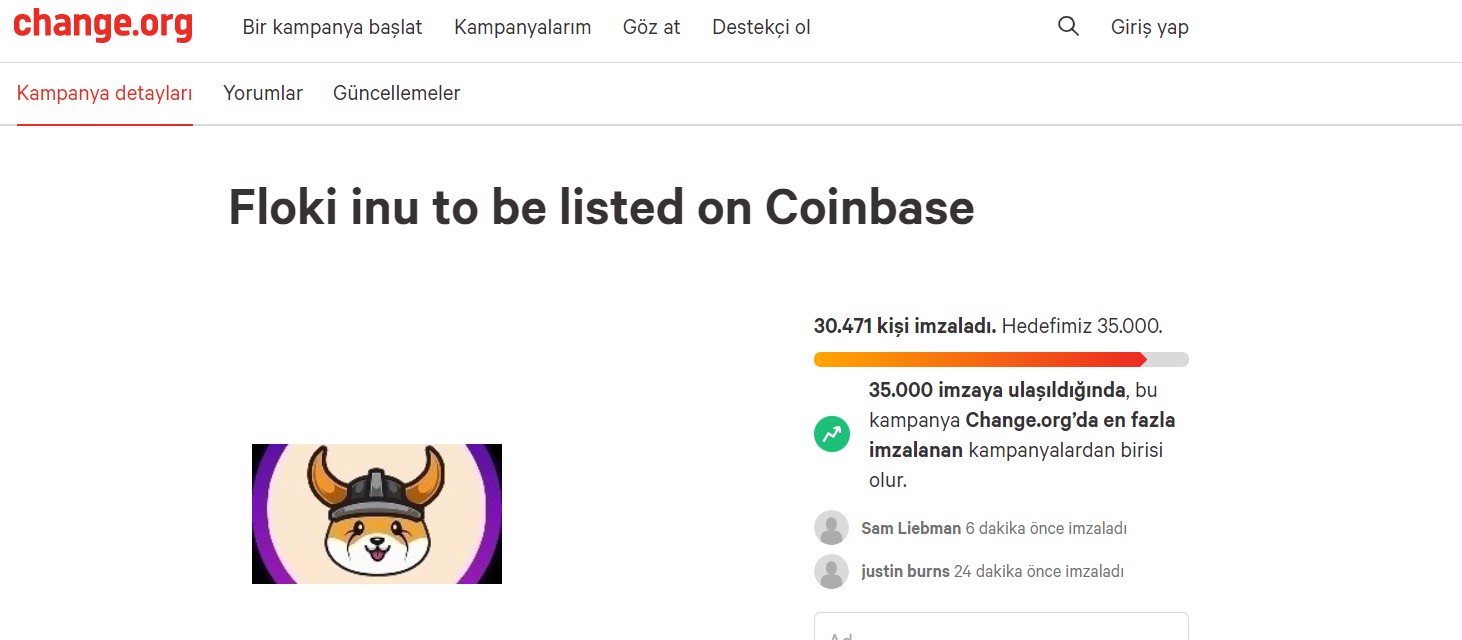Go to Kampanyalarım

(x=522, y=27)
